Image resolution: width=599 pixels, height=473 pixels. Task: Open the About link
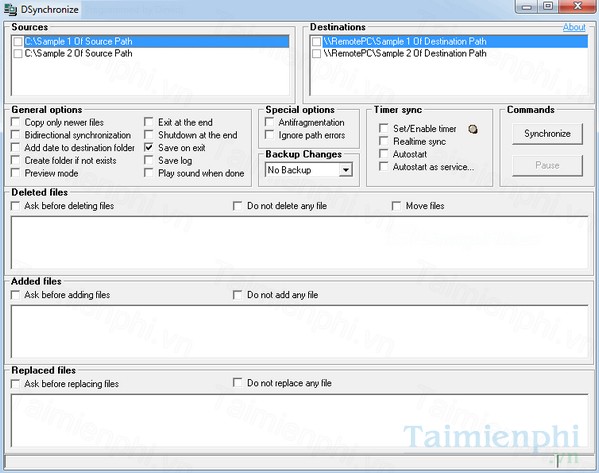coord(574,27)
